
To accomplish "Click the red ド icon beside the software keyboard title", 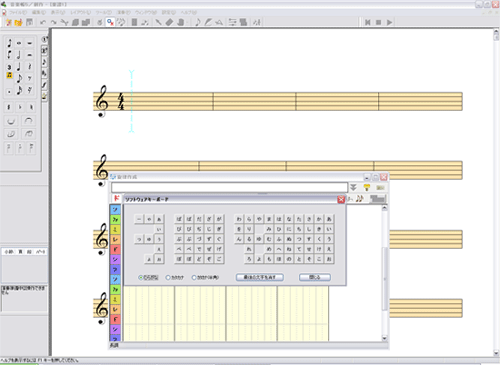I will (x=116, y=198).
